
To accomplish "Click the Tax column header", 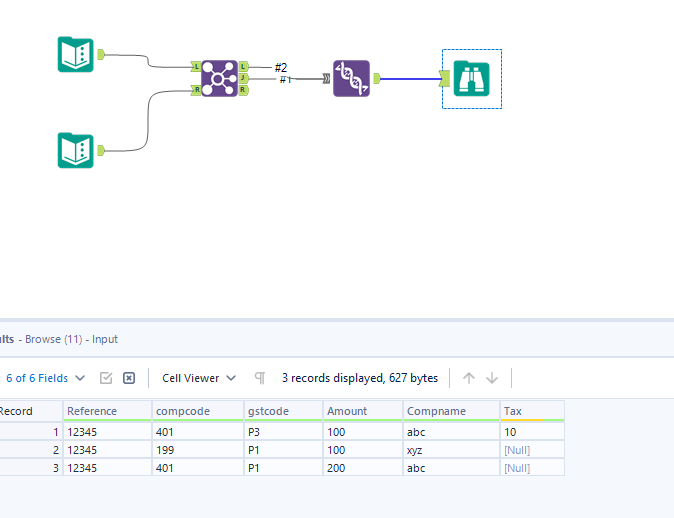I will [532, 411].
